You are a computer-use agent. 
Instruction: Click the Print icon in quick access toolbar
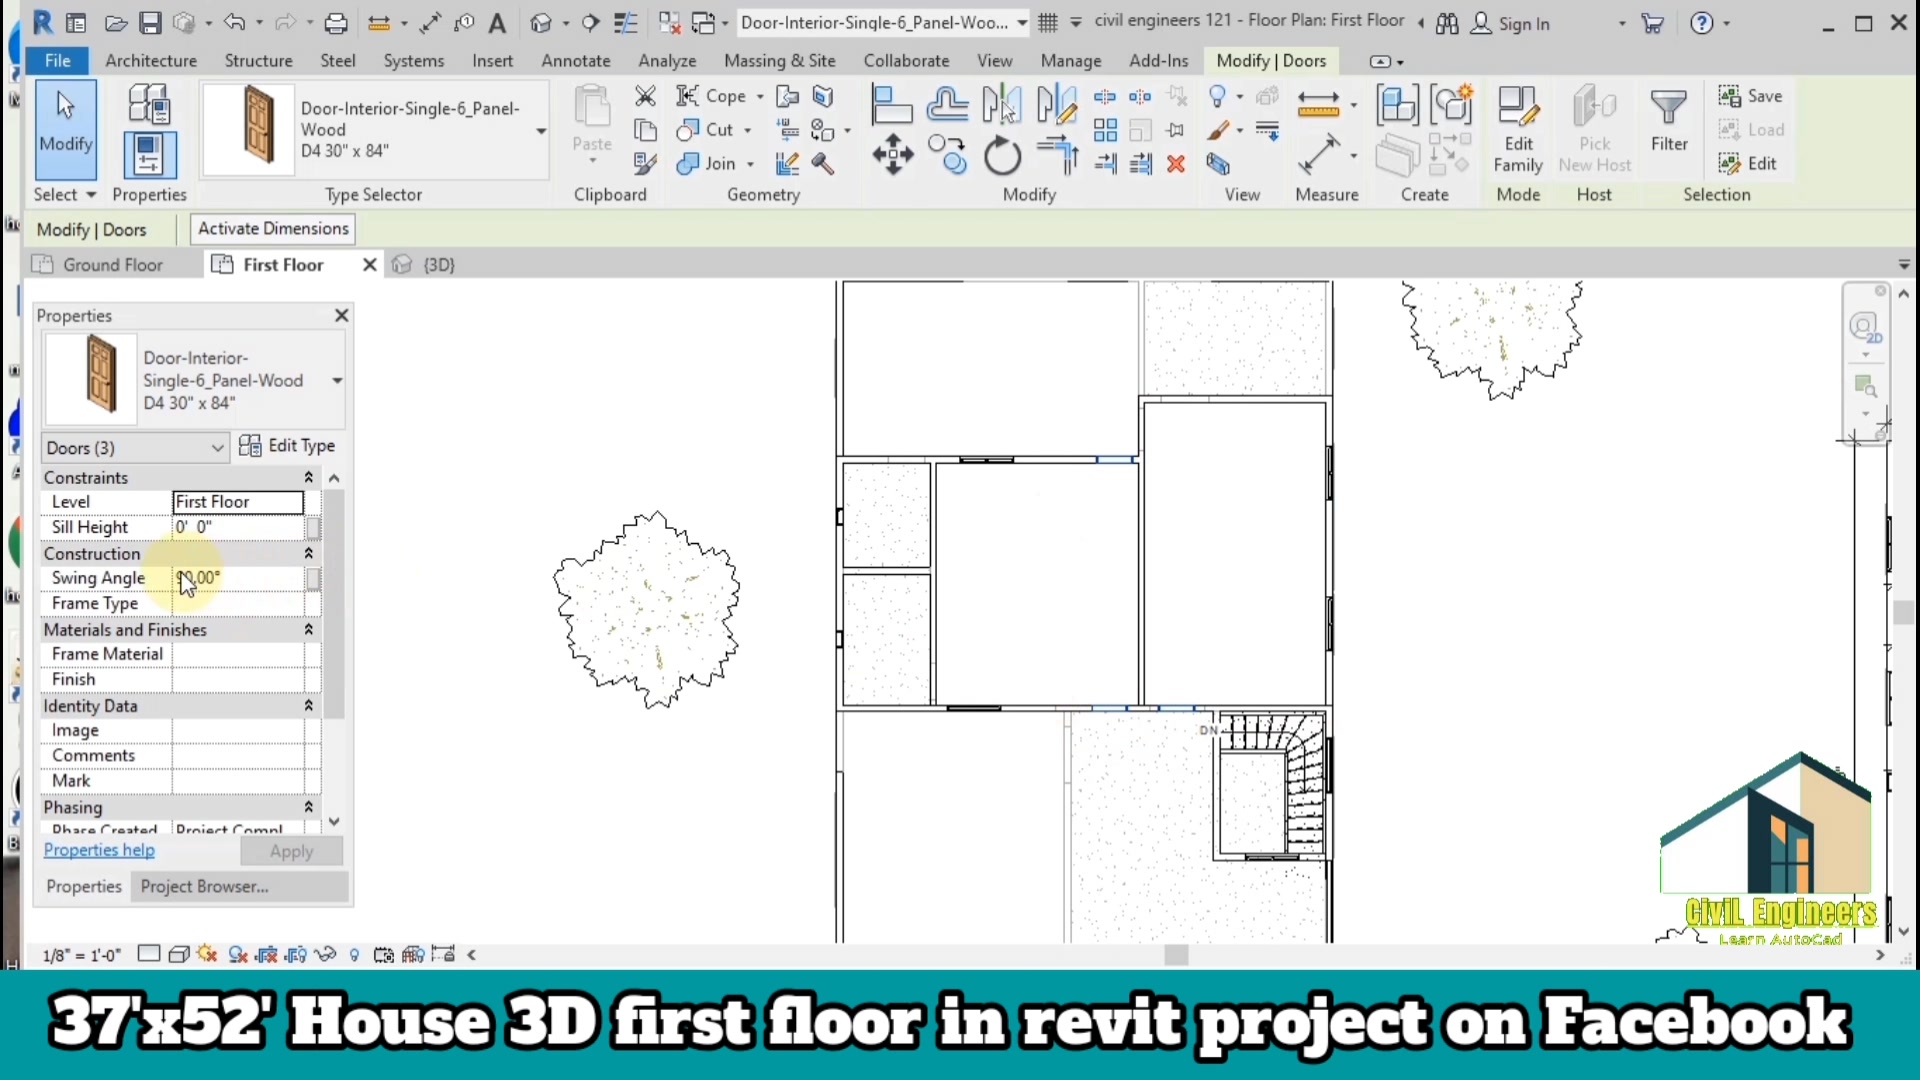point(336,23)
